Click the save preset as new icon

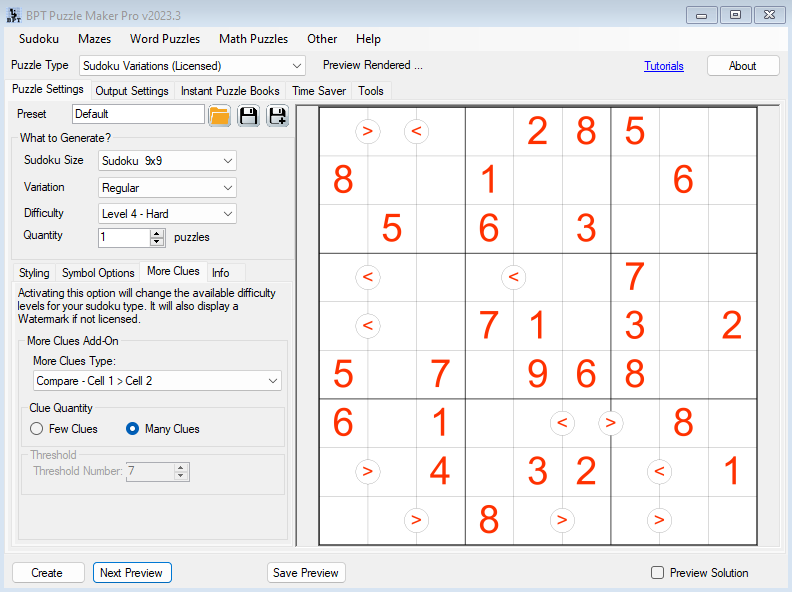tap(277, 115)
